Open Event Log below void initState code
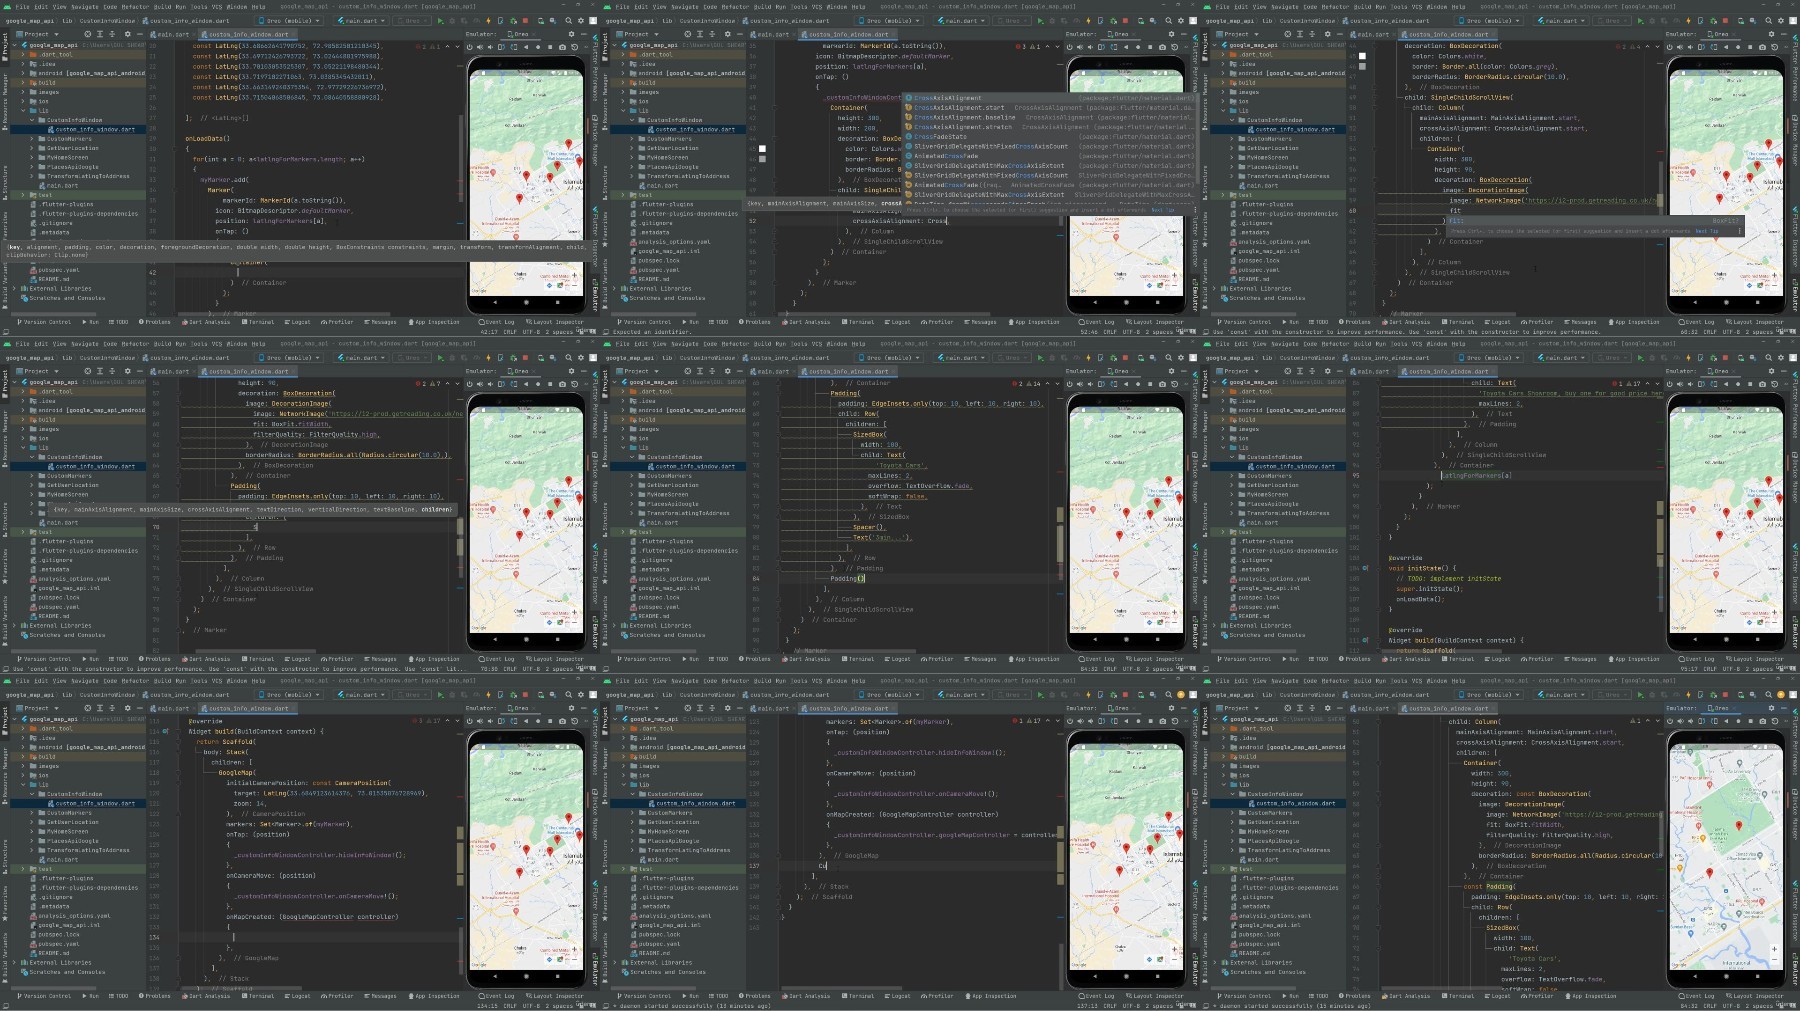This screenshot has width=1800, height=1011. pyautogui.click(x=1696, y=659)
